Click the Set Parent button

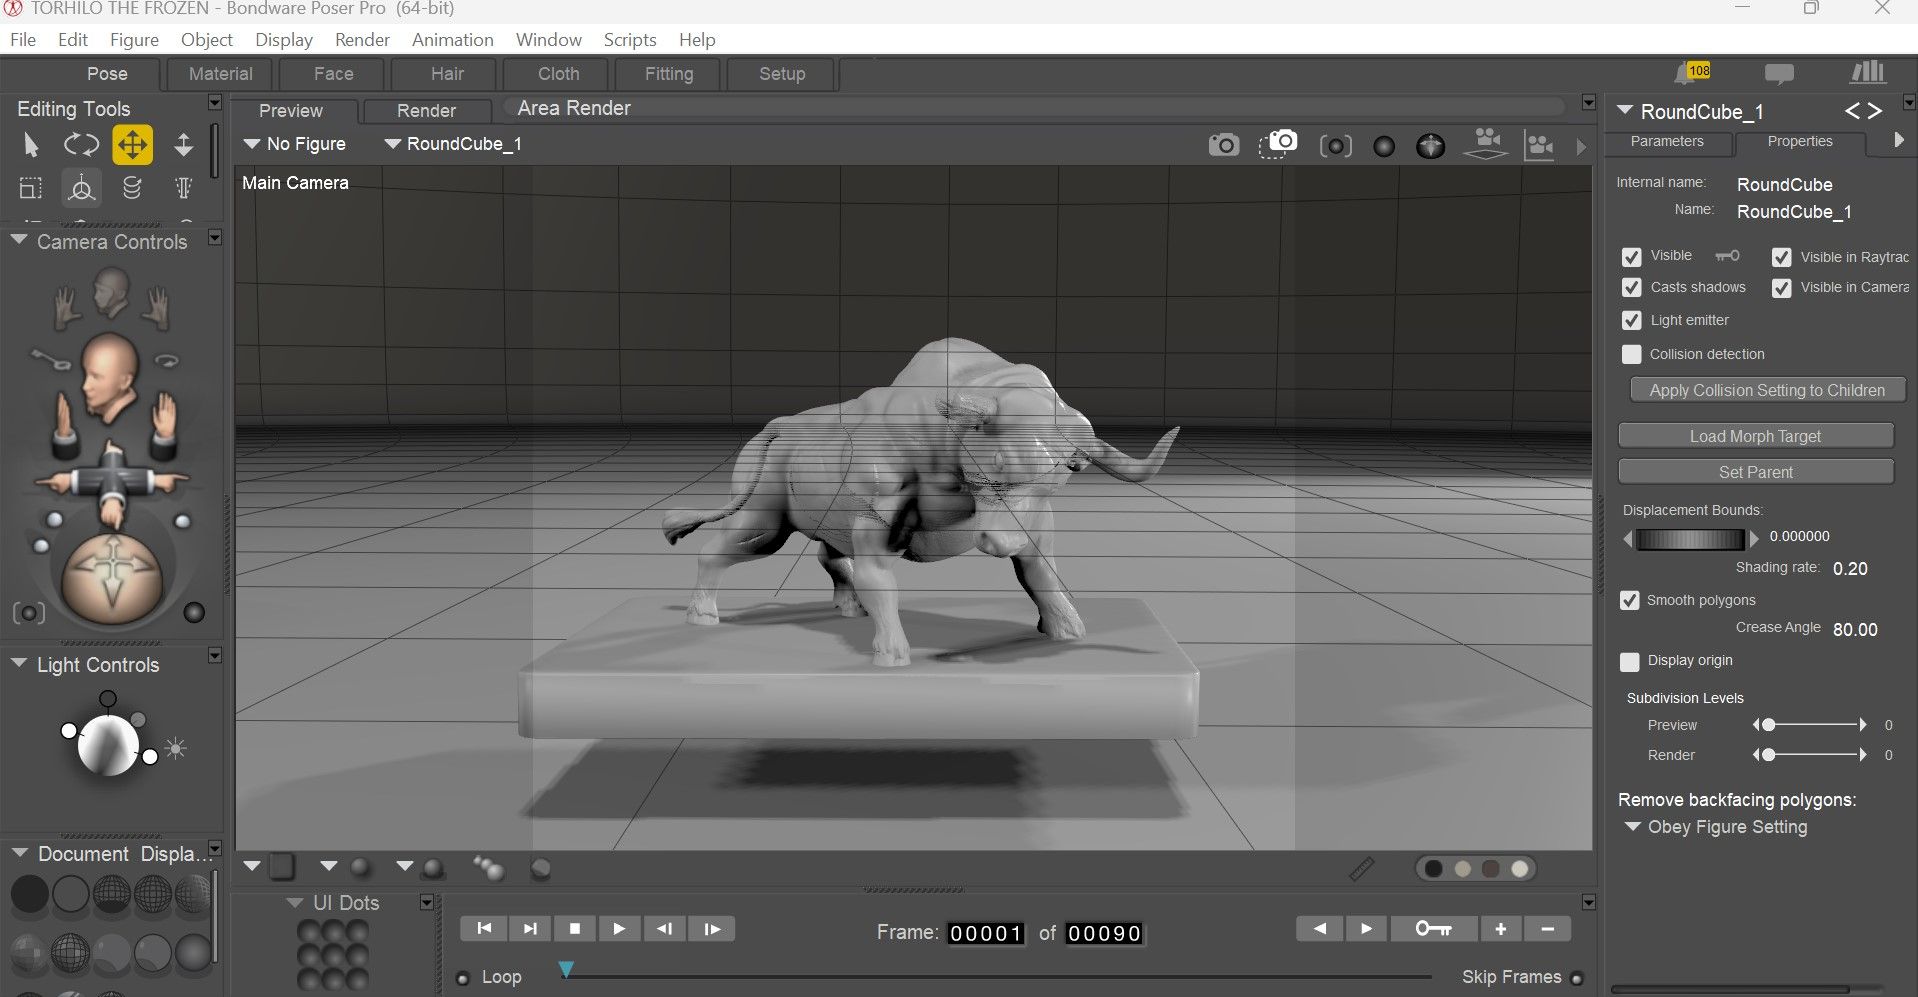click(x=1755, y=473)
